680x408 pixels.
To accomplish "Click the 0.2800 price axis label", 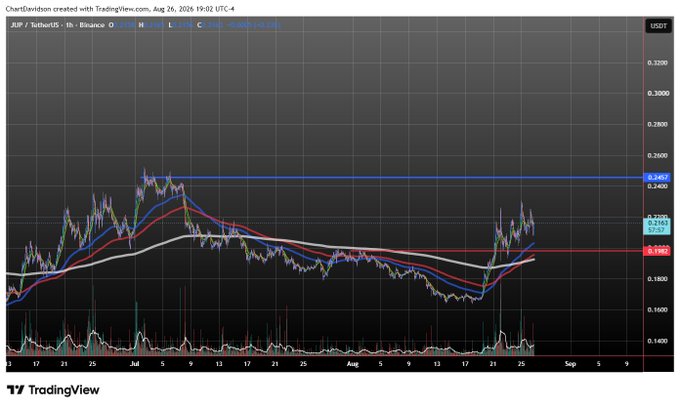I will coord(657,124).
